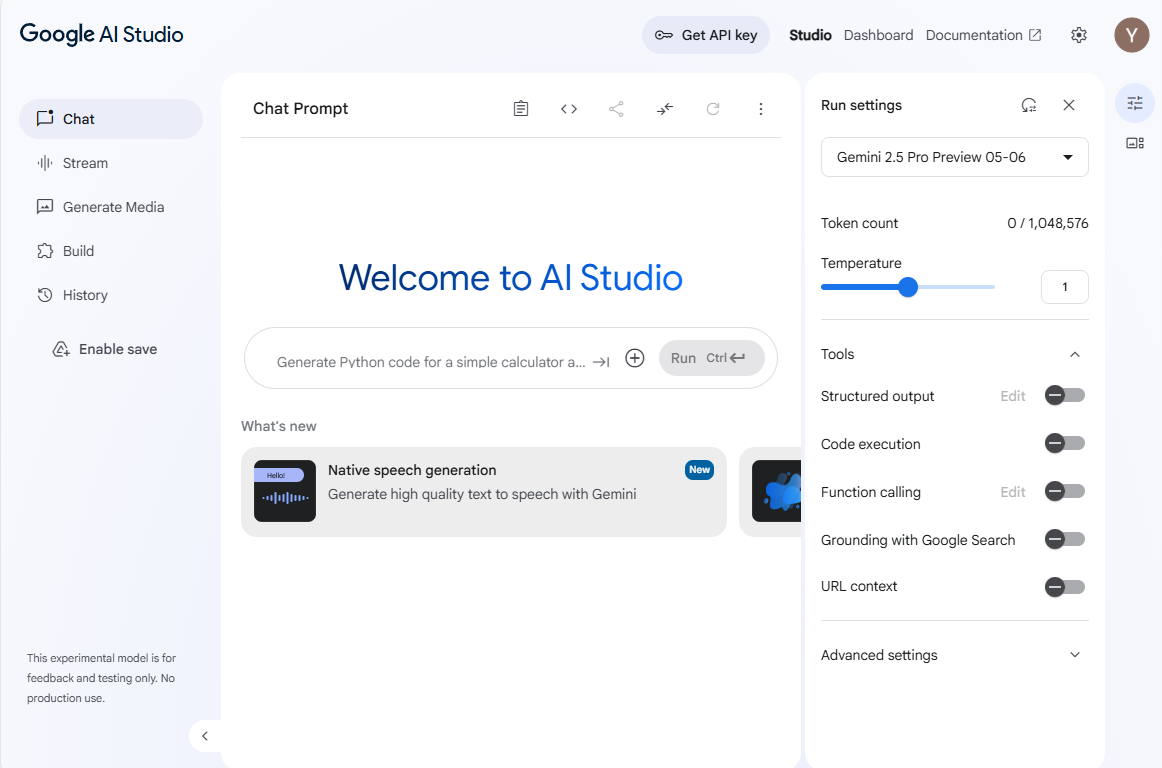
Task: Click Native speech generation card title
Action: coord(412,470)
